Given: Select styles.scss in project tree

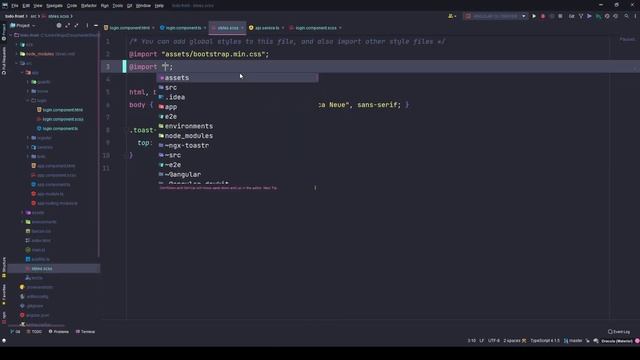Looking at the screenshot, I should (x=42, y=269).
